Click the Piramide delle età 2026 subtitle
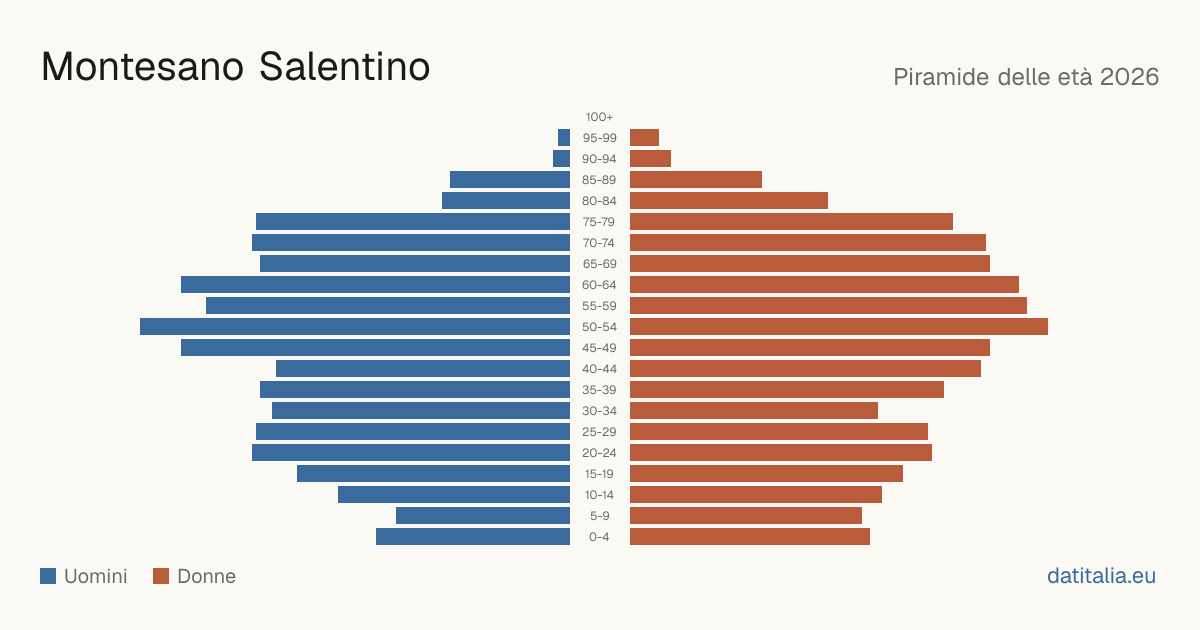 pyautogui.click(x=1026, y=77)
